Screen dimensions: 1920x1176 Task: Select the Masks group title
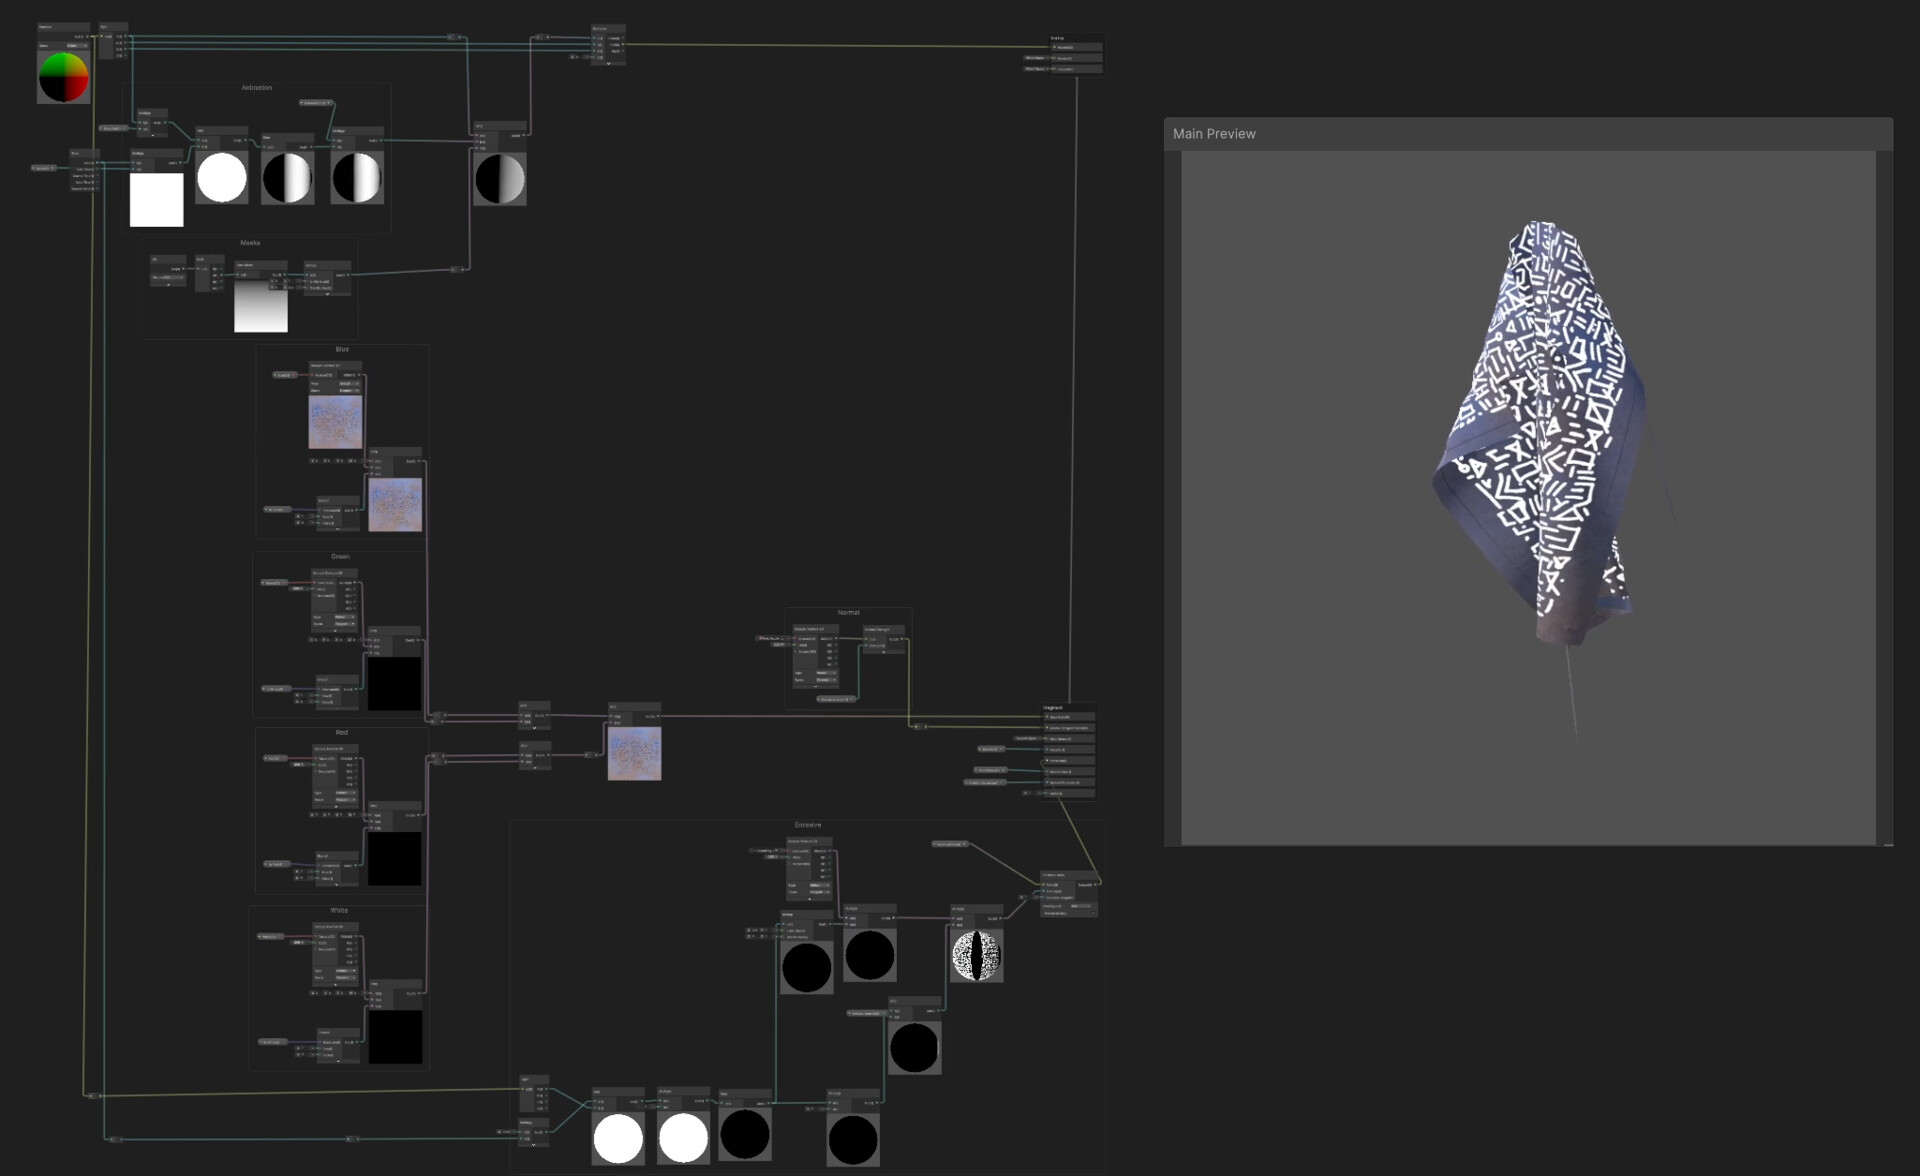(x=250, y=243)
